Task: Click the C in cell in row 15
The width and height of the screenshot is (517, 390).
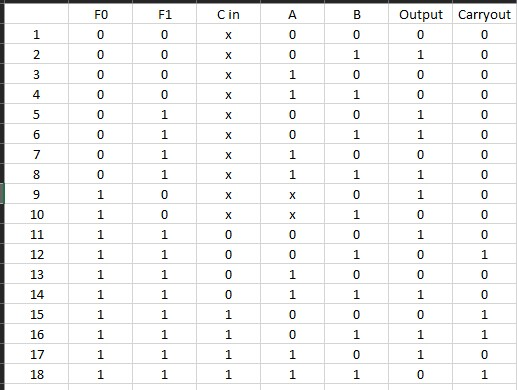Action: pyautogui.click(x=228, y=314)
